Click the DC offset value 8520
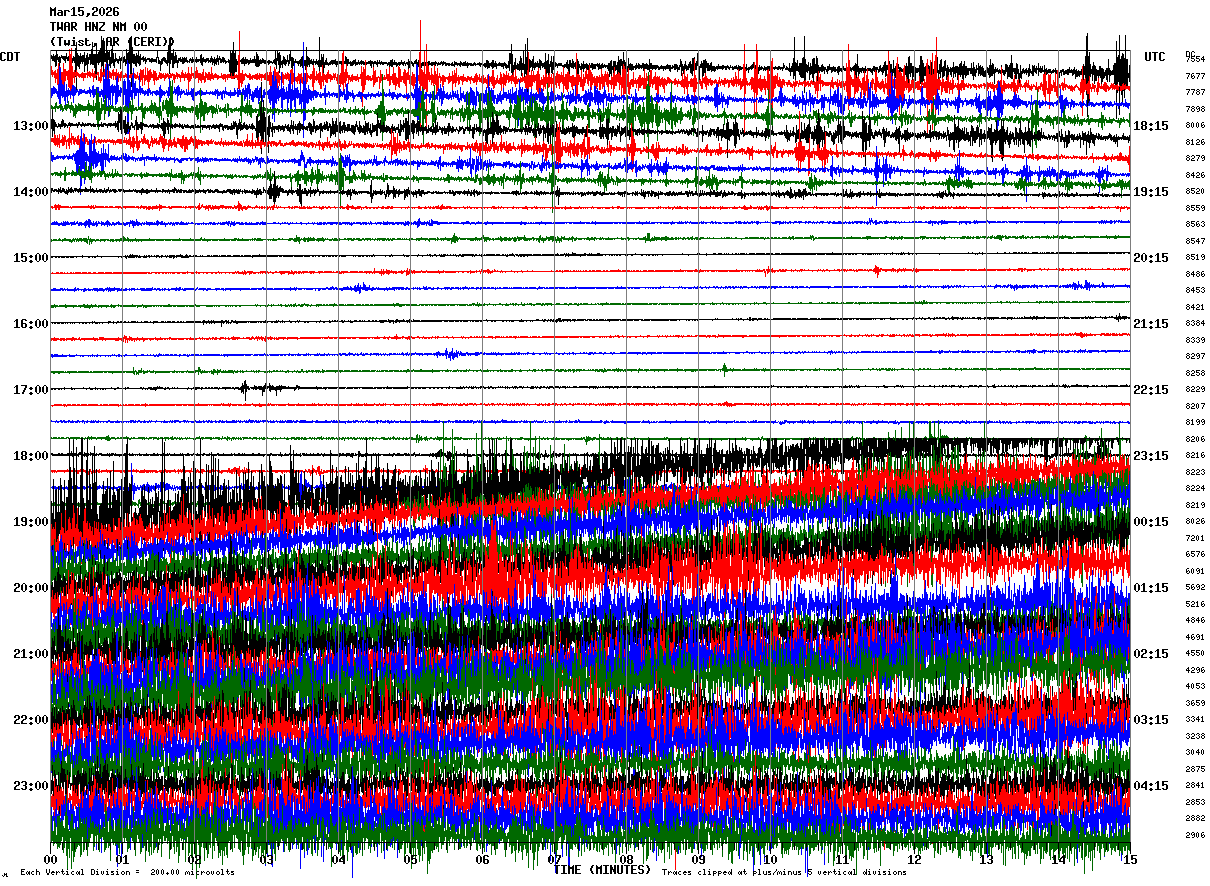 pyautogui.click(x=1195, y=192)
